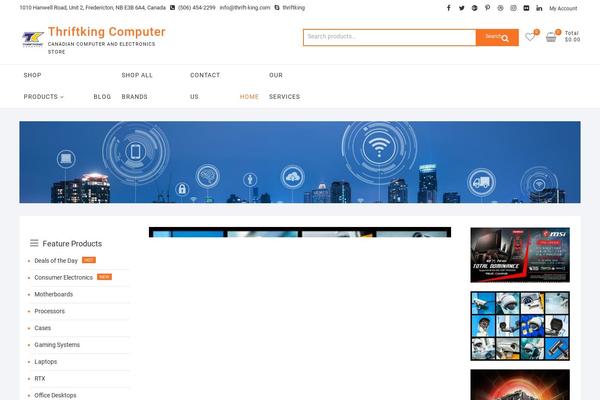Click the Feature Products hamburger icon
This screenshot has height=400, width=600.
34,243
